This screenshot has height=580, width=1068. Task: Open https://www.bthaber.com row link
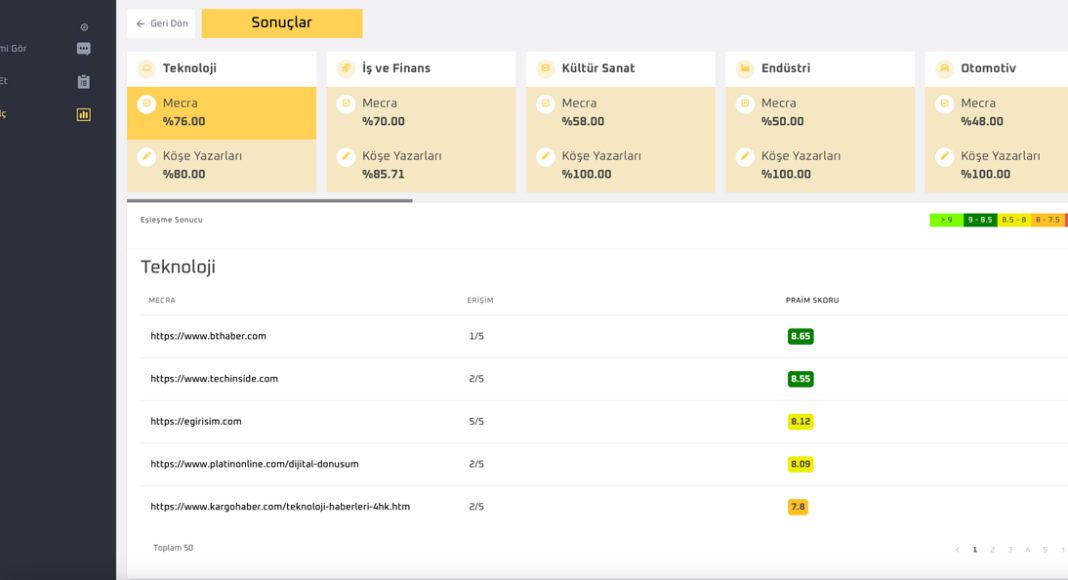[x=208, y=336]
